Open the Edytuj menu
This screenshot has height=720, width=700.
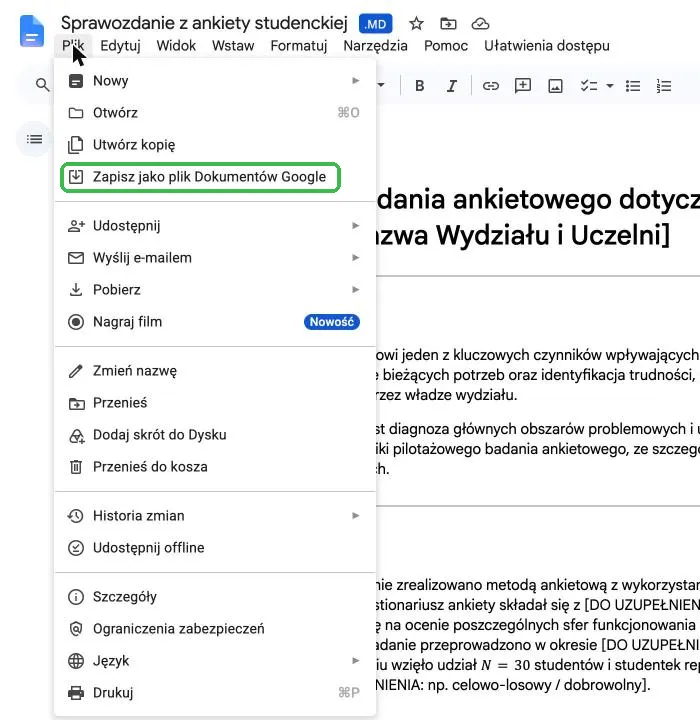click(x=120, y=45)
